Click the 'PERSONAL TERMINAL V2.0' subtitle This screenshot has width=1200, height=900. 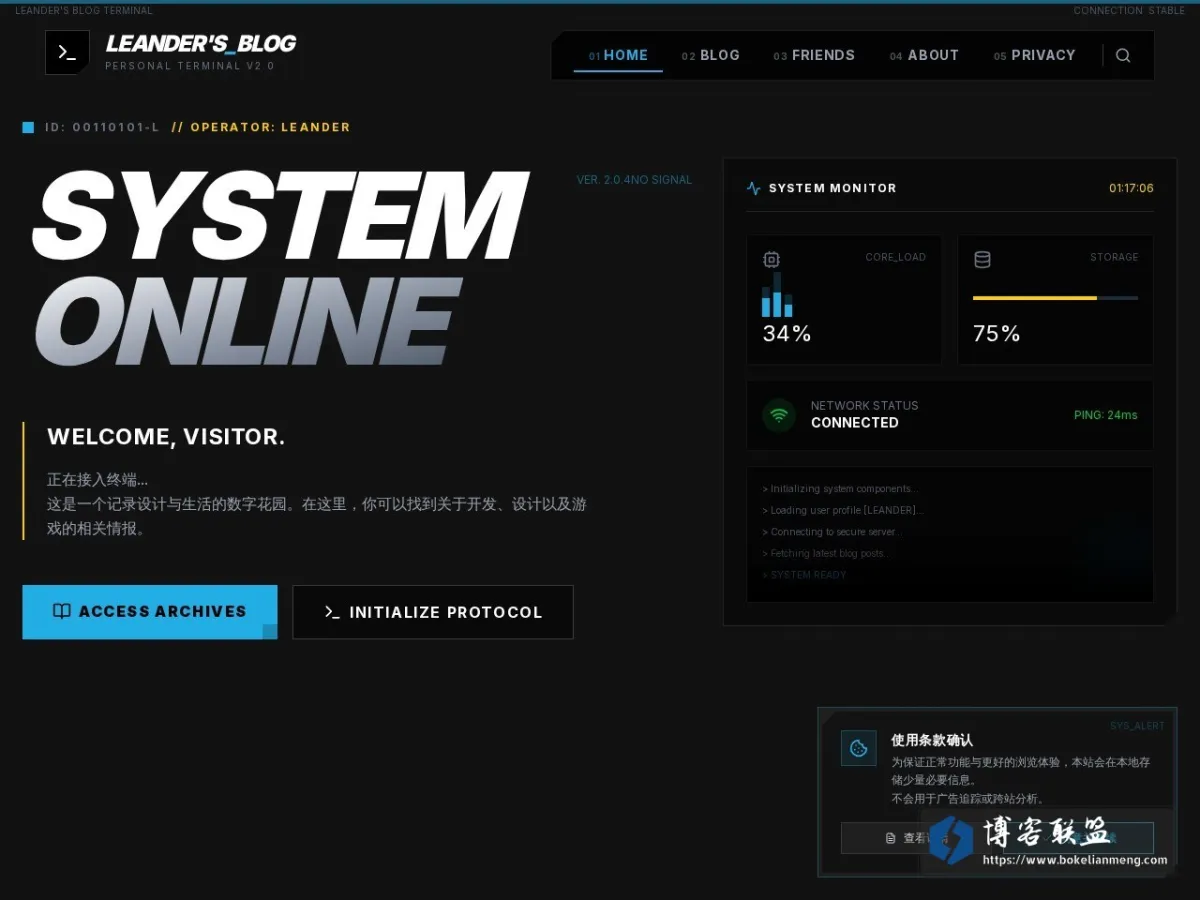(x=190, y=66)
